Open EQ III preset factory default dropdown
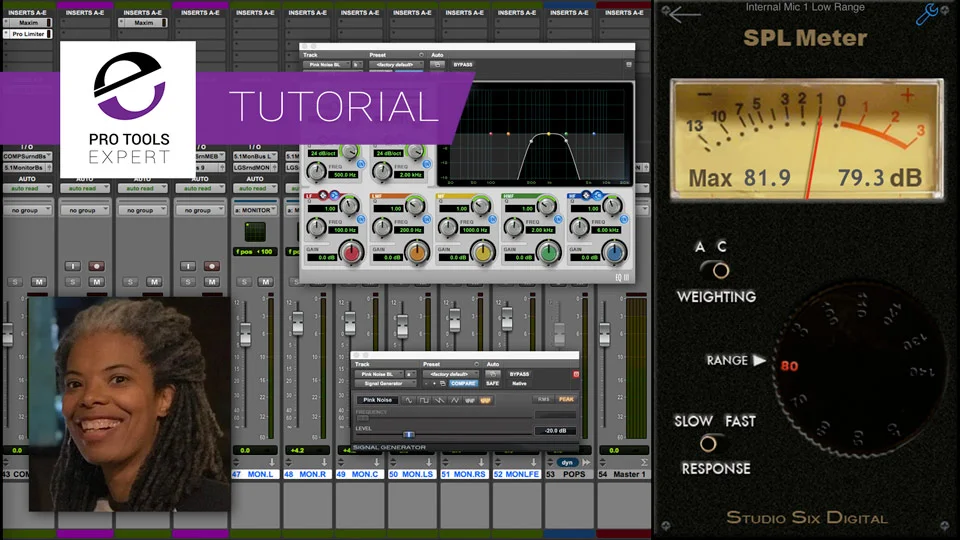This screenshot has width=960, height=540. (x=396, y=64)
